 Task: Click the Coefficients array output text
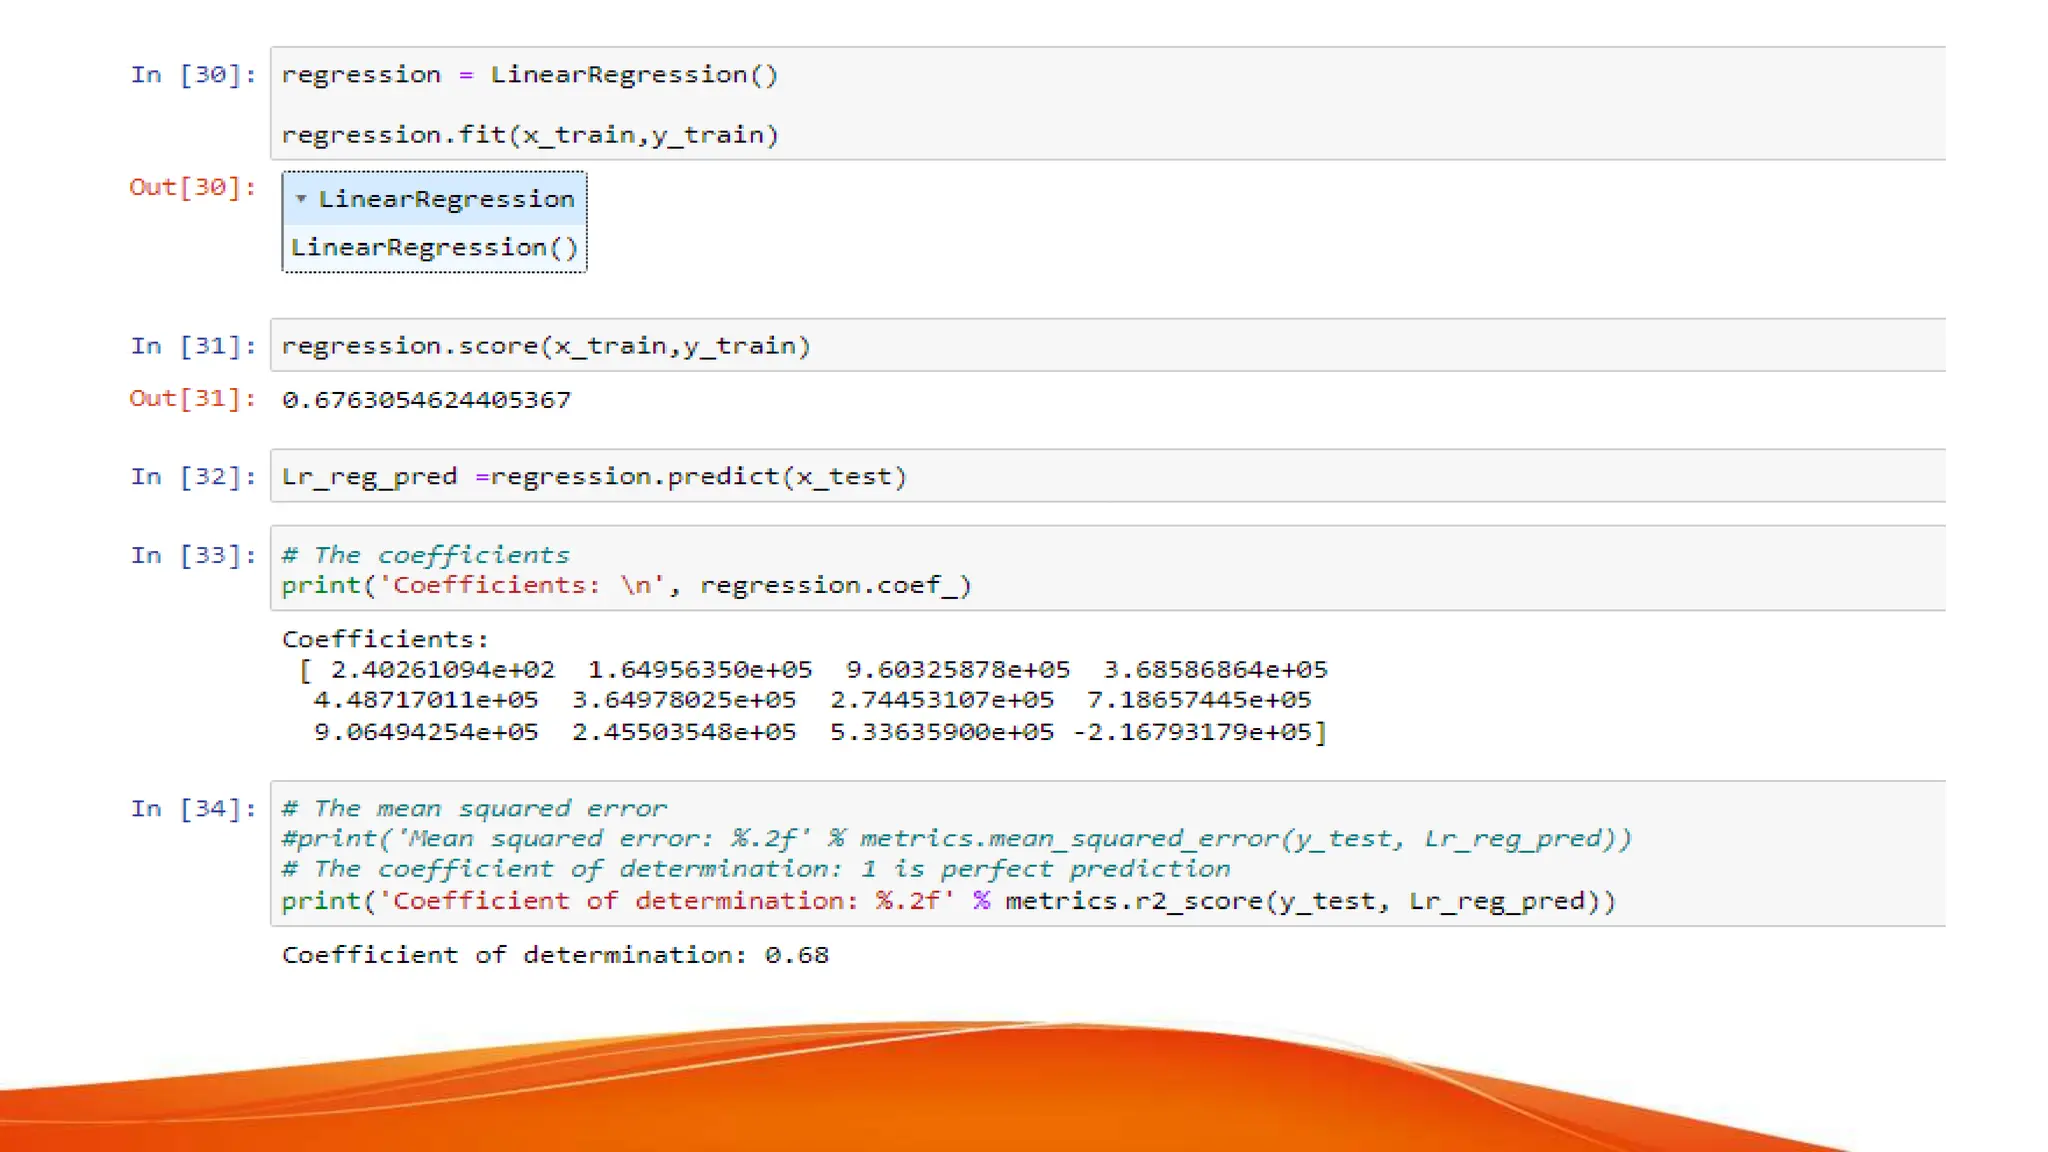(x=812, y=700)
